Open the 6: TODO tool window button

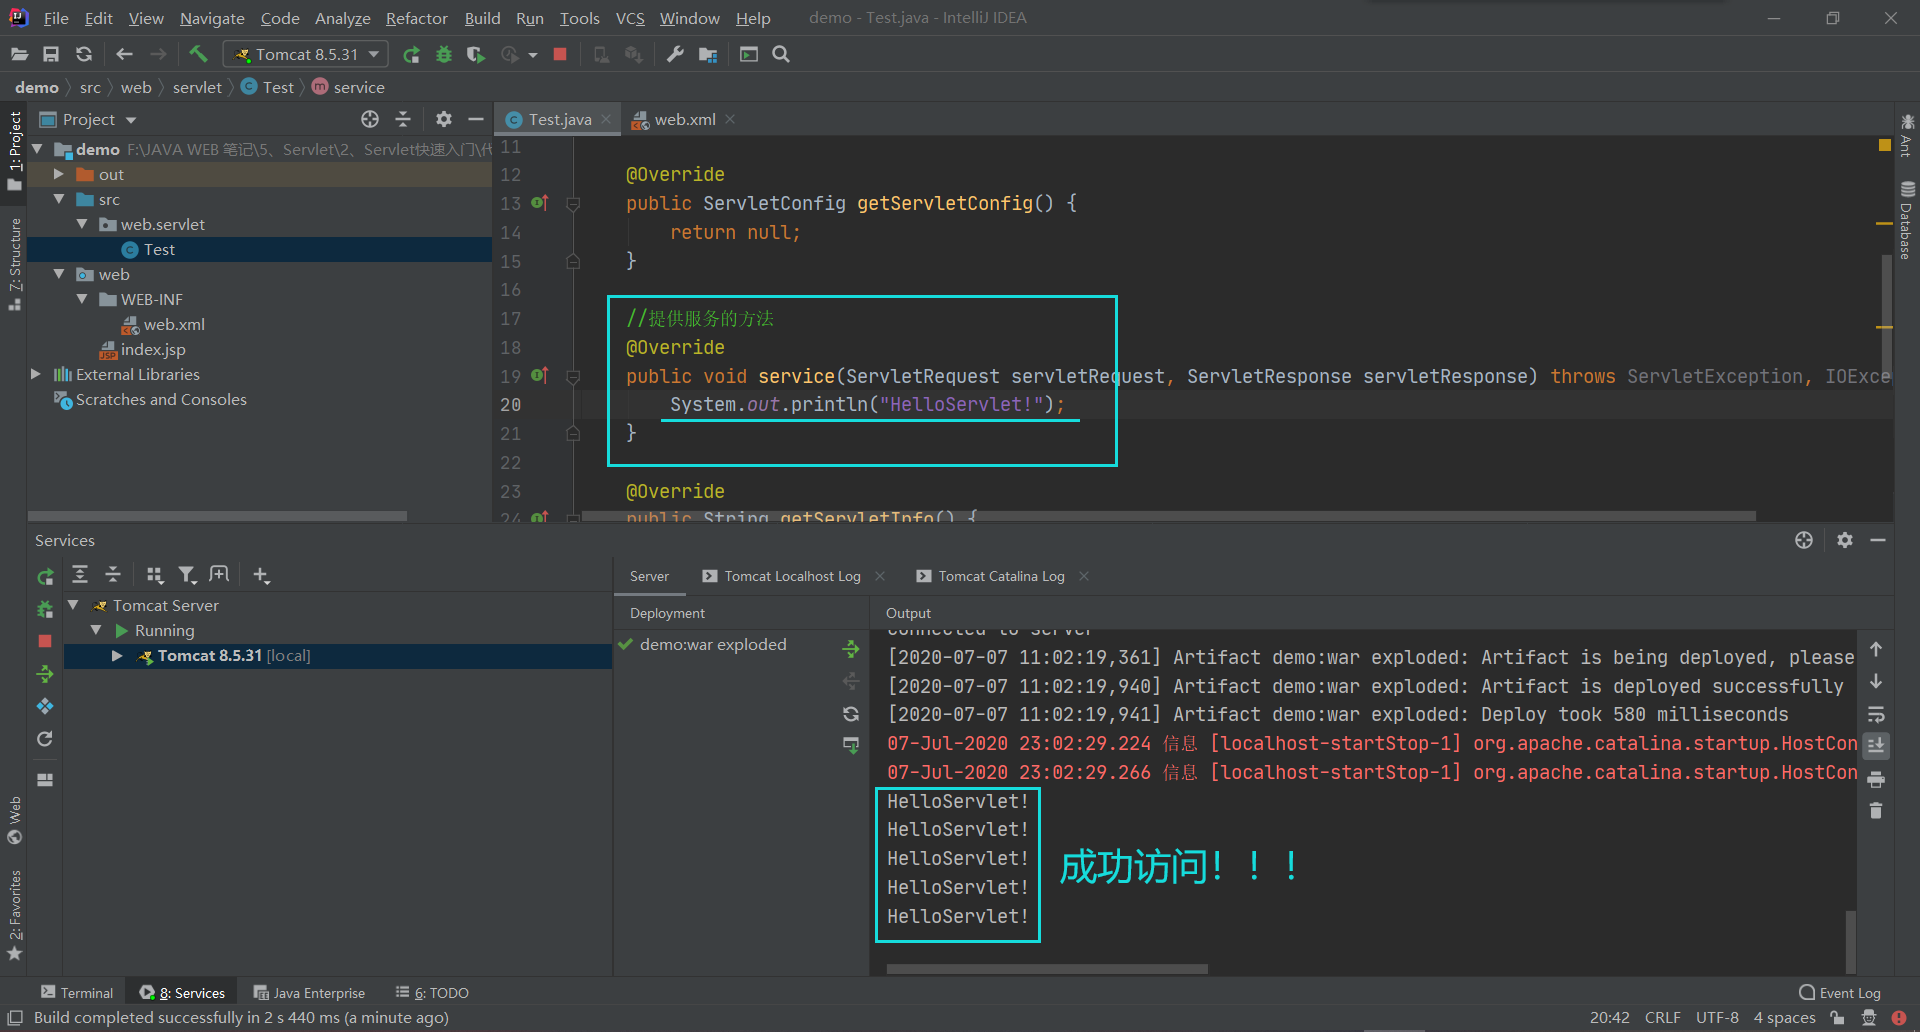pyautogui.click(x=432, y=993)
